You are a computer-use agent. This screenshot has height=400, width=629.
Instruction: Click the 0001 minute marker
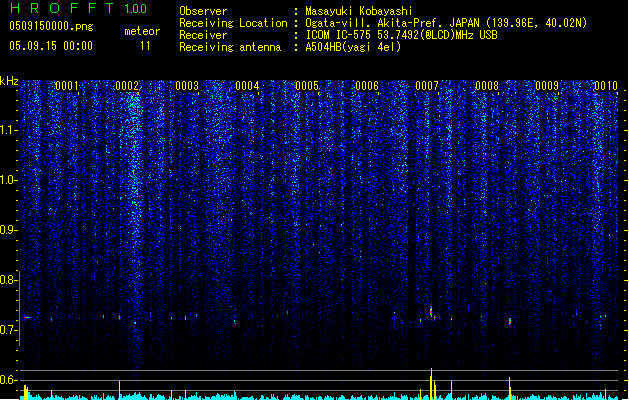pyautogui.click(x=67, y=86)
